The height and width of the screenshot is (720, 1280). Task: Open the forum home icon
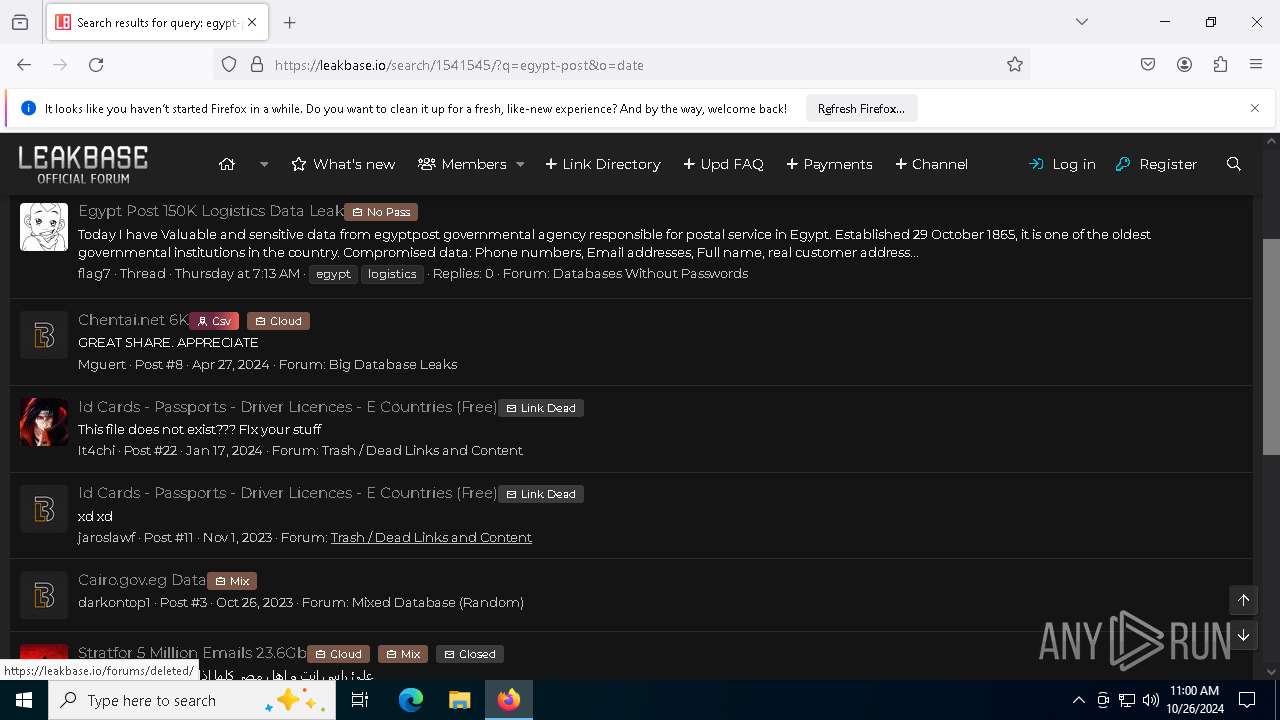227,164
